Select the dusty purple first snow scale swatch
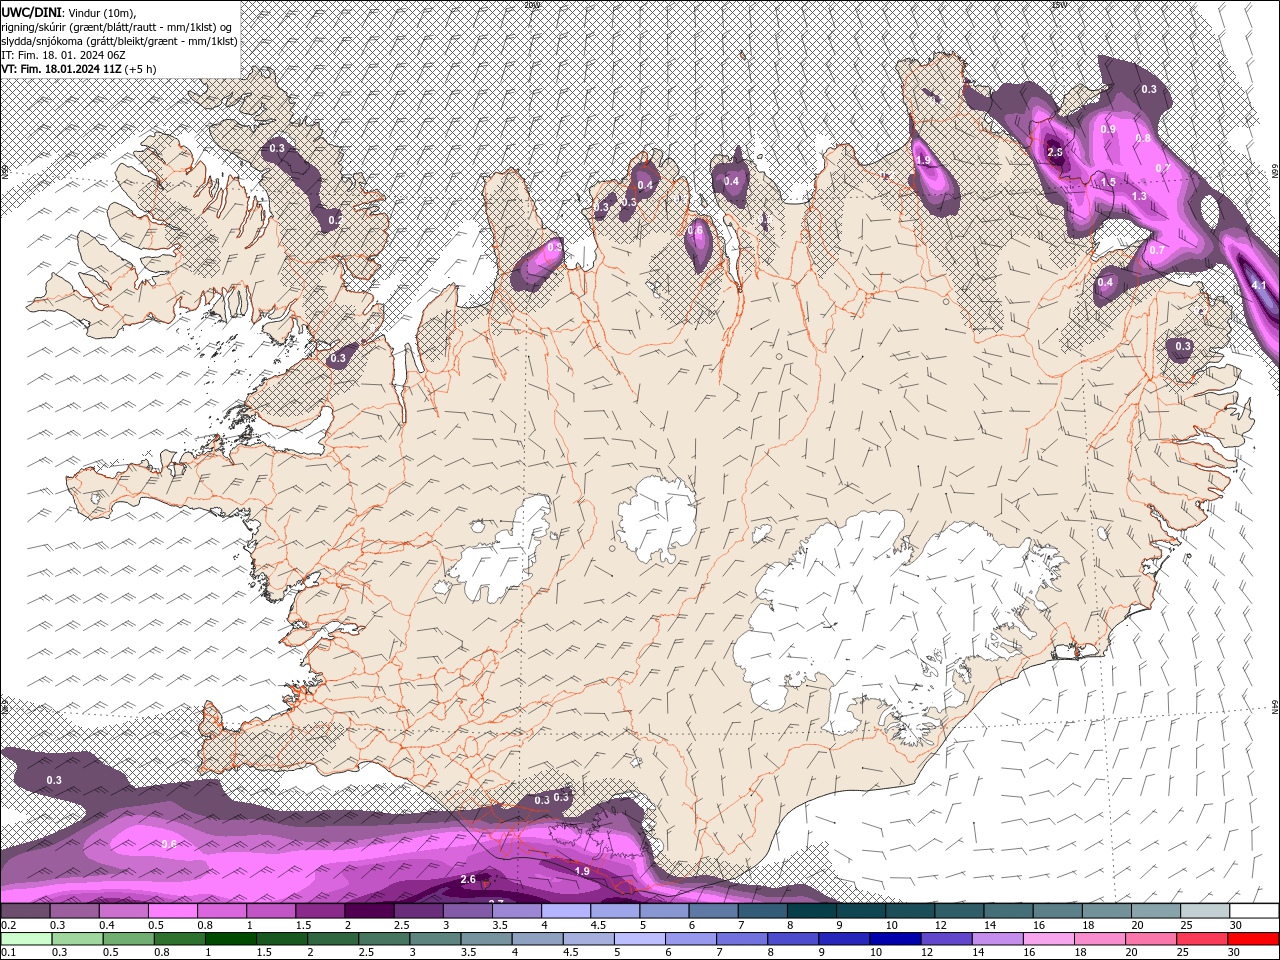This screenshot has width=1280, height=960. coord(25,911)
